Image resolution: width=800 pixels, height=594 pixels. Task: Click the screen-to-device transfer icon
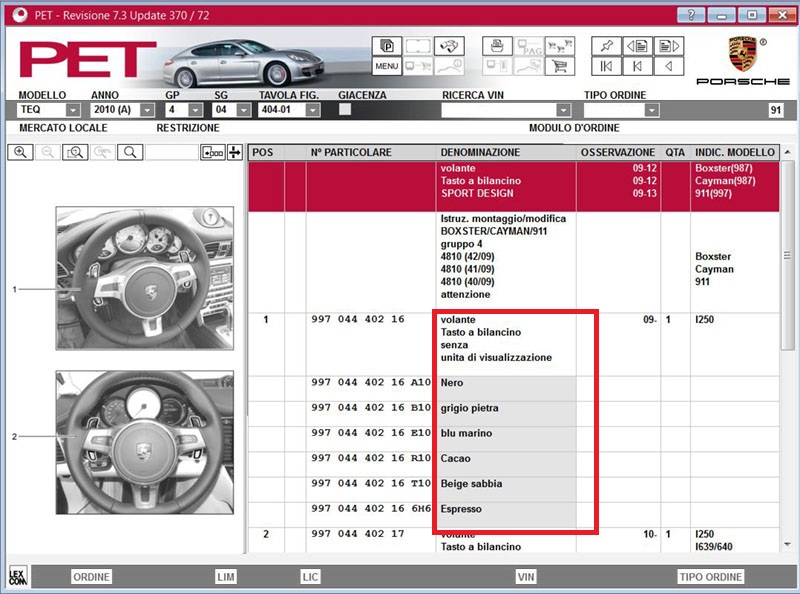tap(497, 66)
